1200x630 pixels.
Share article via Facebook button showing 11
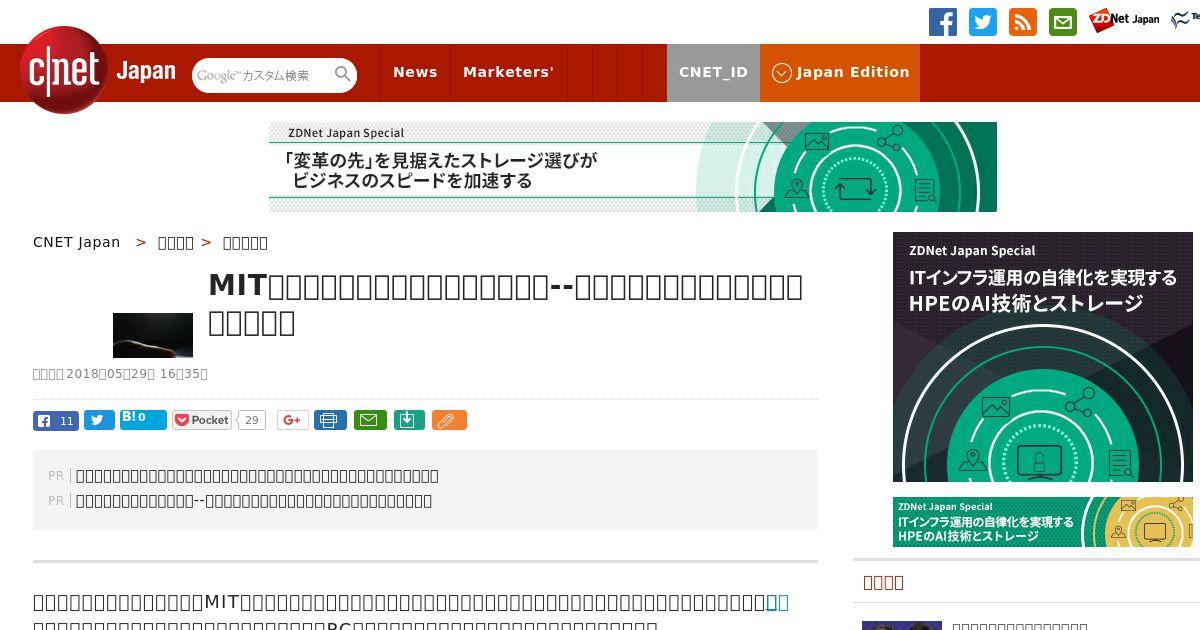coord(56,420)
